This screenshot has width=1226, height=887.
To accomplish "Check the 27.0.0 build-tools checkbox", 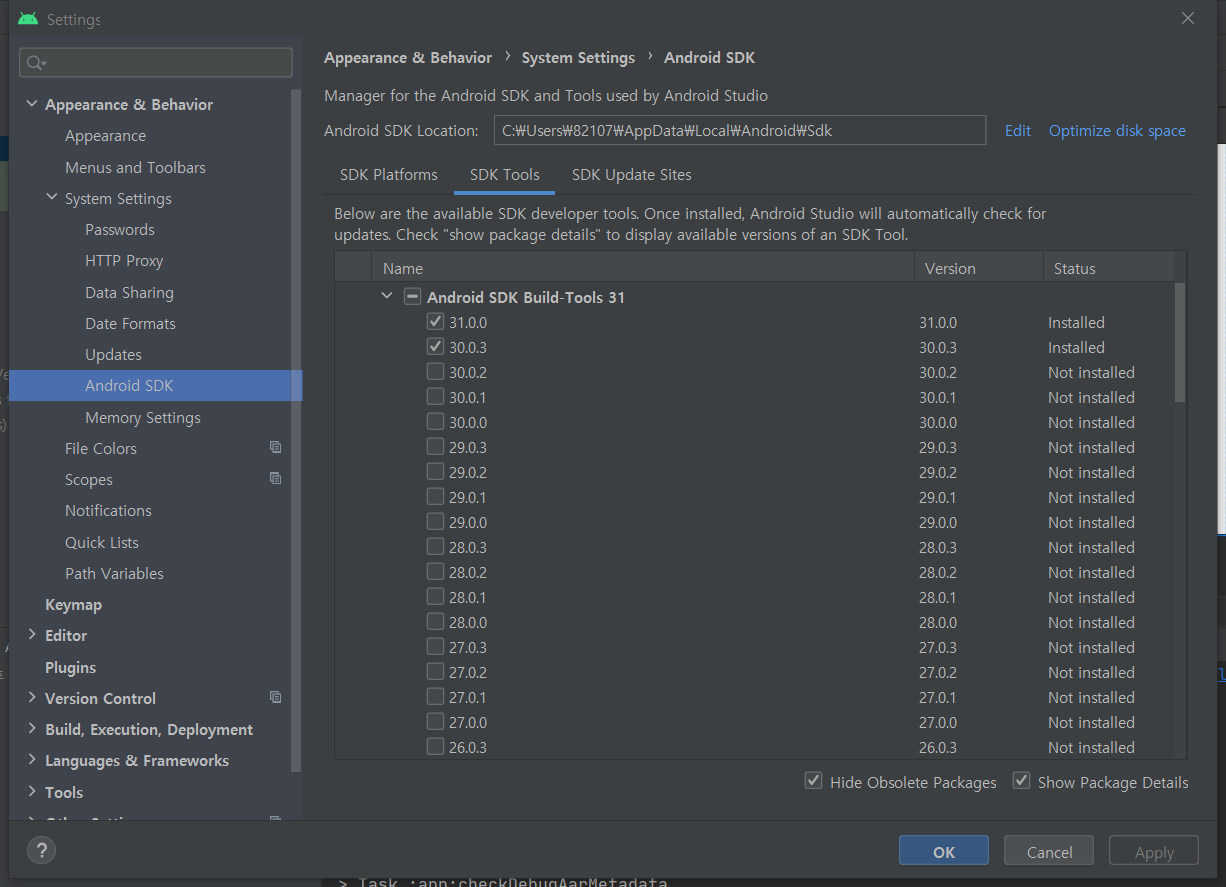I will (435, 722).
